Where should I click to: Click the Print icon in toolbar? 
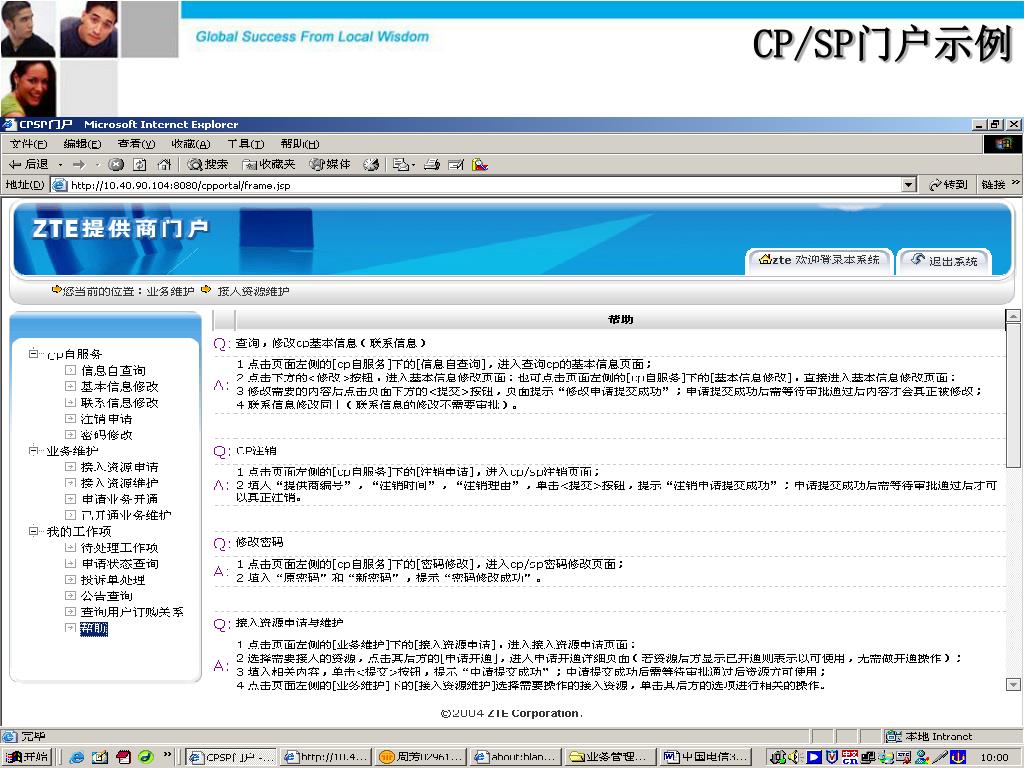(432, 165)
